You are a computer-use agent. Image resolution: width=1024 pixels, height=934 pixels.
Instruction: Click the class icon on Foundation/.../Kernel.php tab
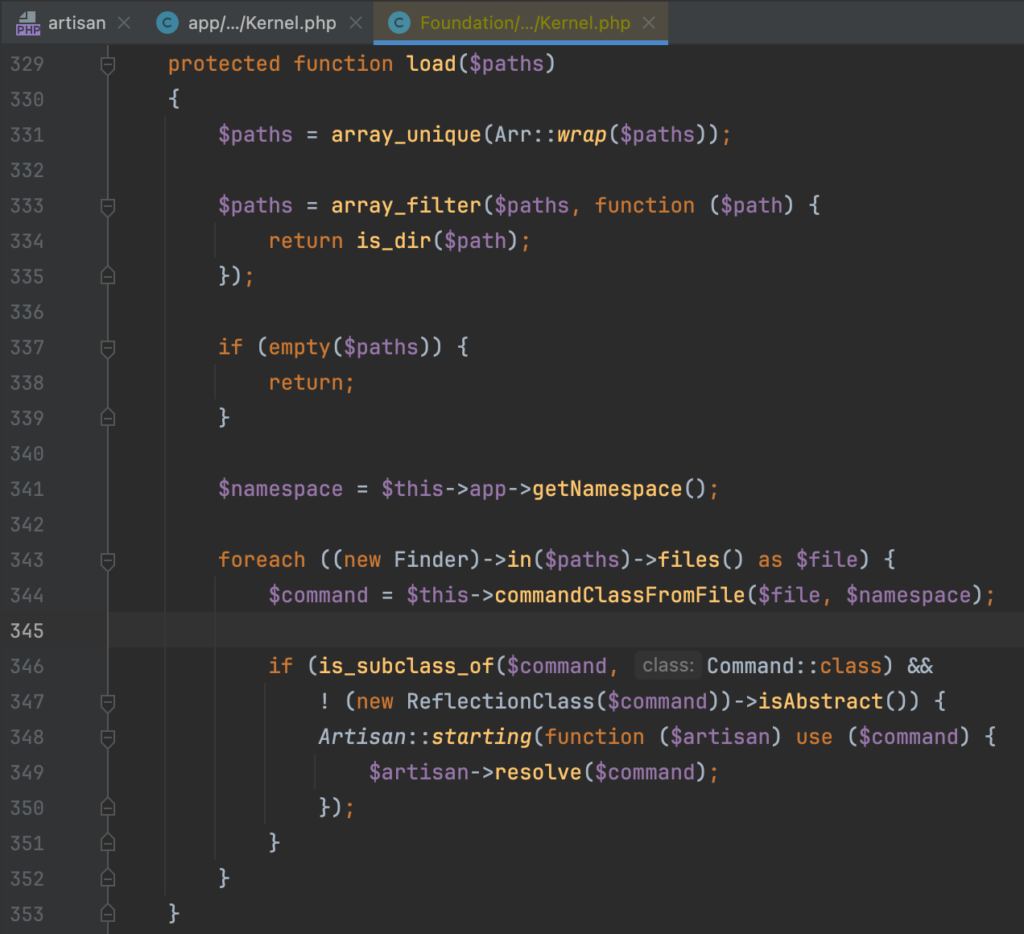point(398,22)
